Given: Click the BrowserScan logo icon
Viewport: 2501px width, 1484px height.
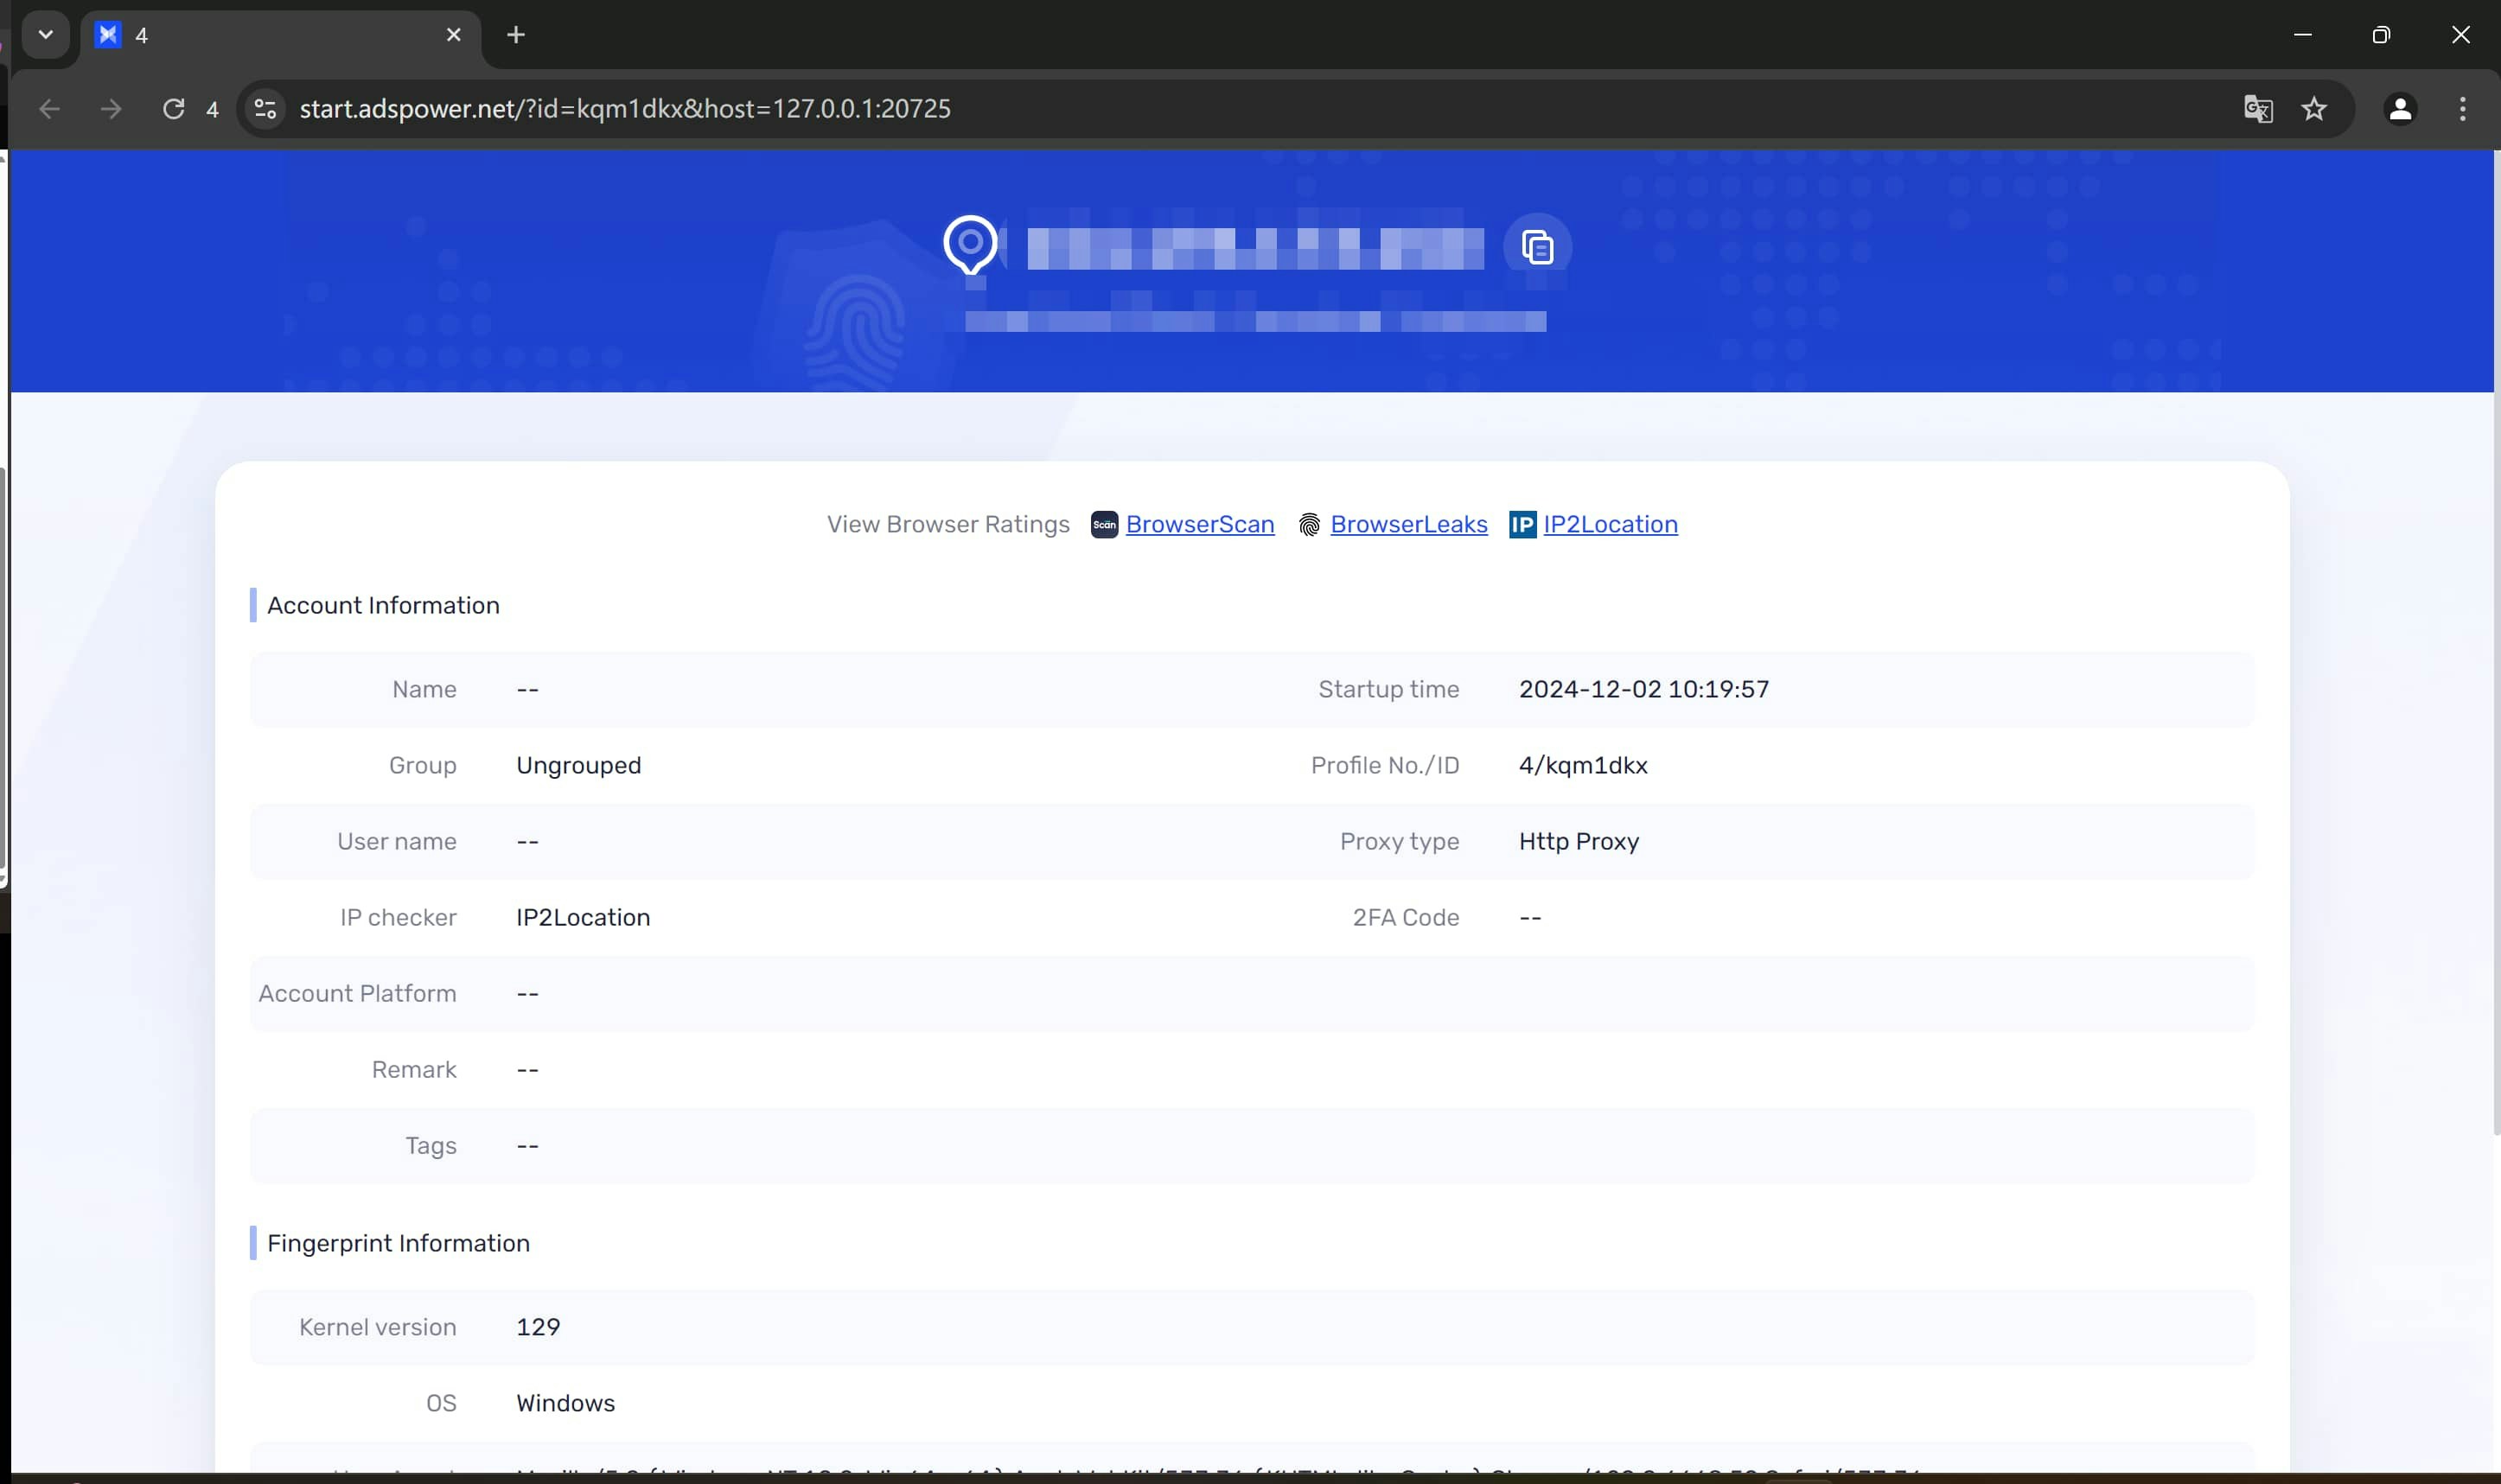Looking at the screenshot, I should [1104, 525].
